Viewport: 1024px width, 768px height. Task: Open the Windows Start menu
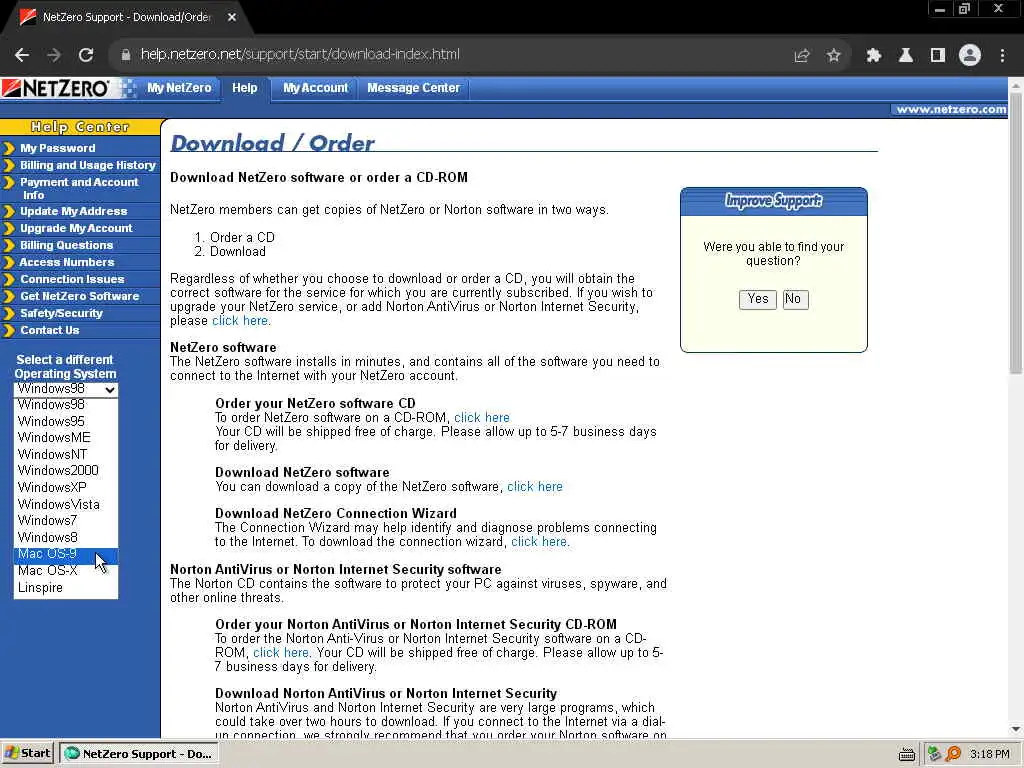tap(27, 754)
